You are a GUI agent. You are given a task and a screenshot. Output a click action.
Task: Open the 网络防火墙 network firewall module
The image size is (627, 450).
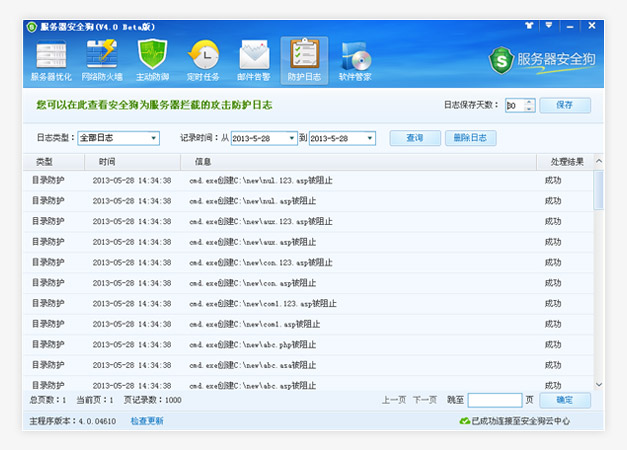point(102,60)
